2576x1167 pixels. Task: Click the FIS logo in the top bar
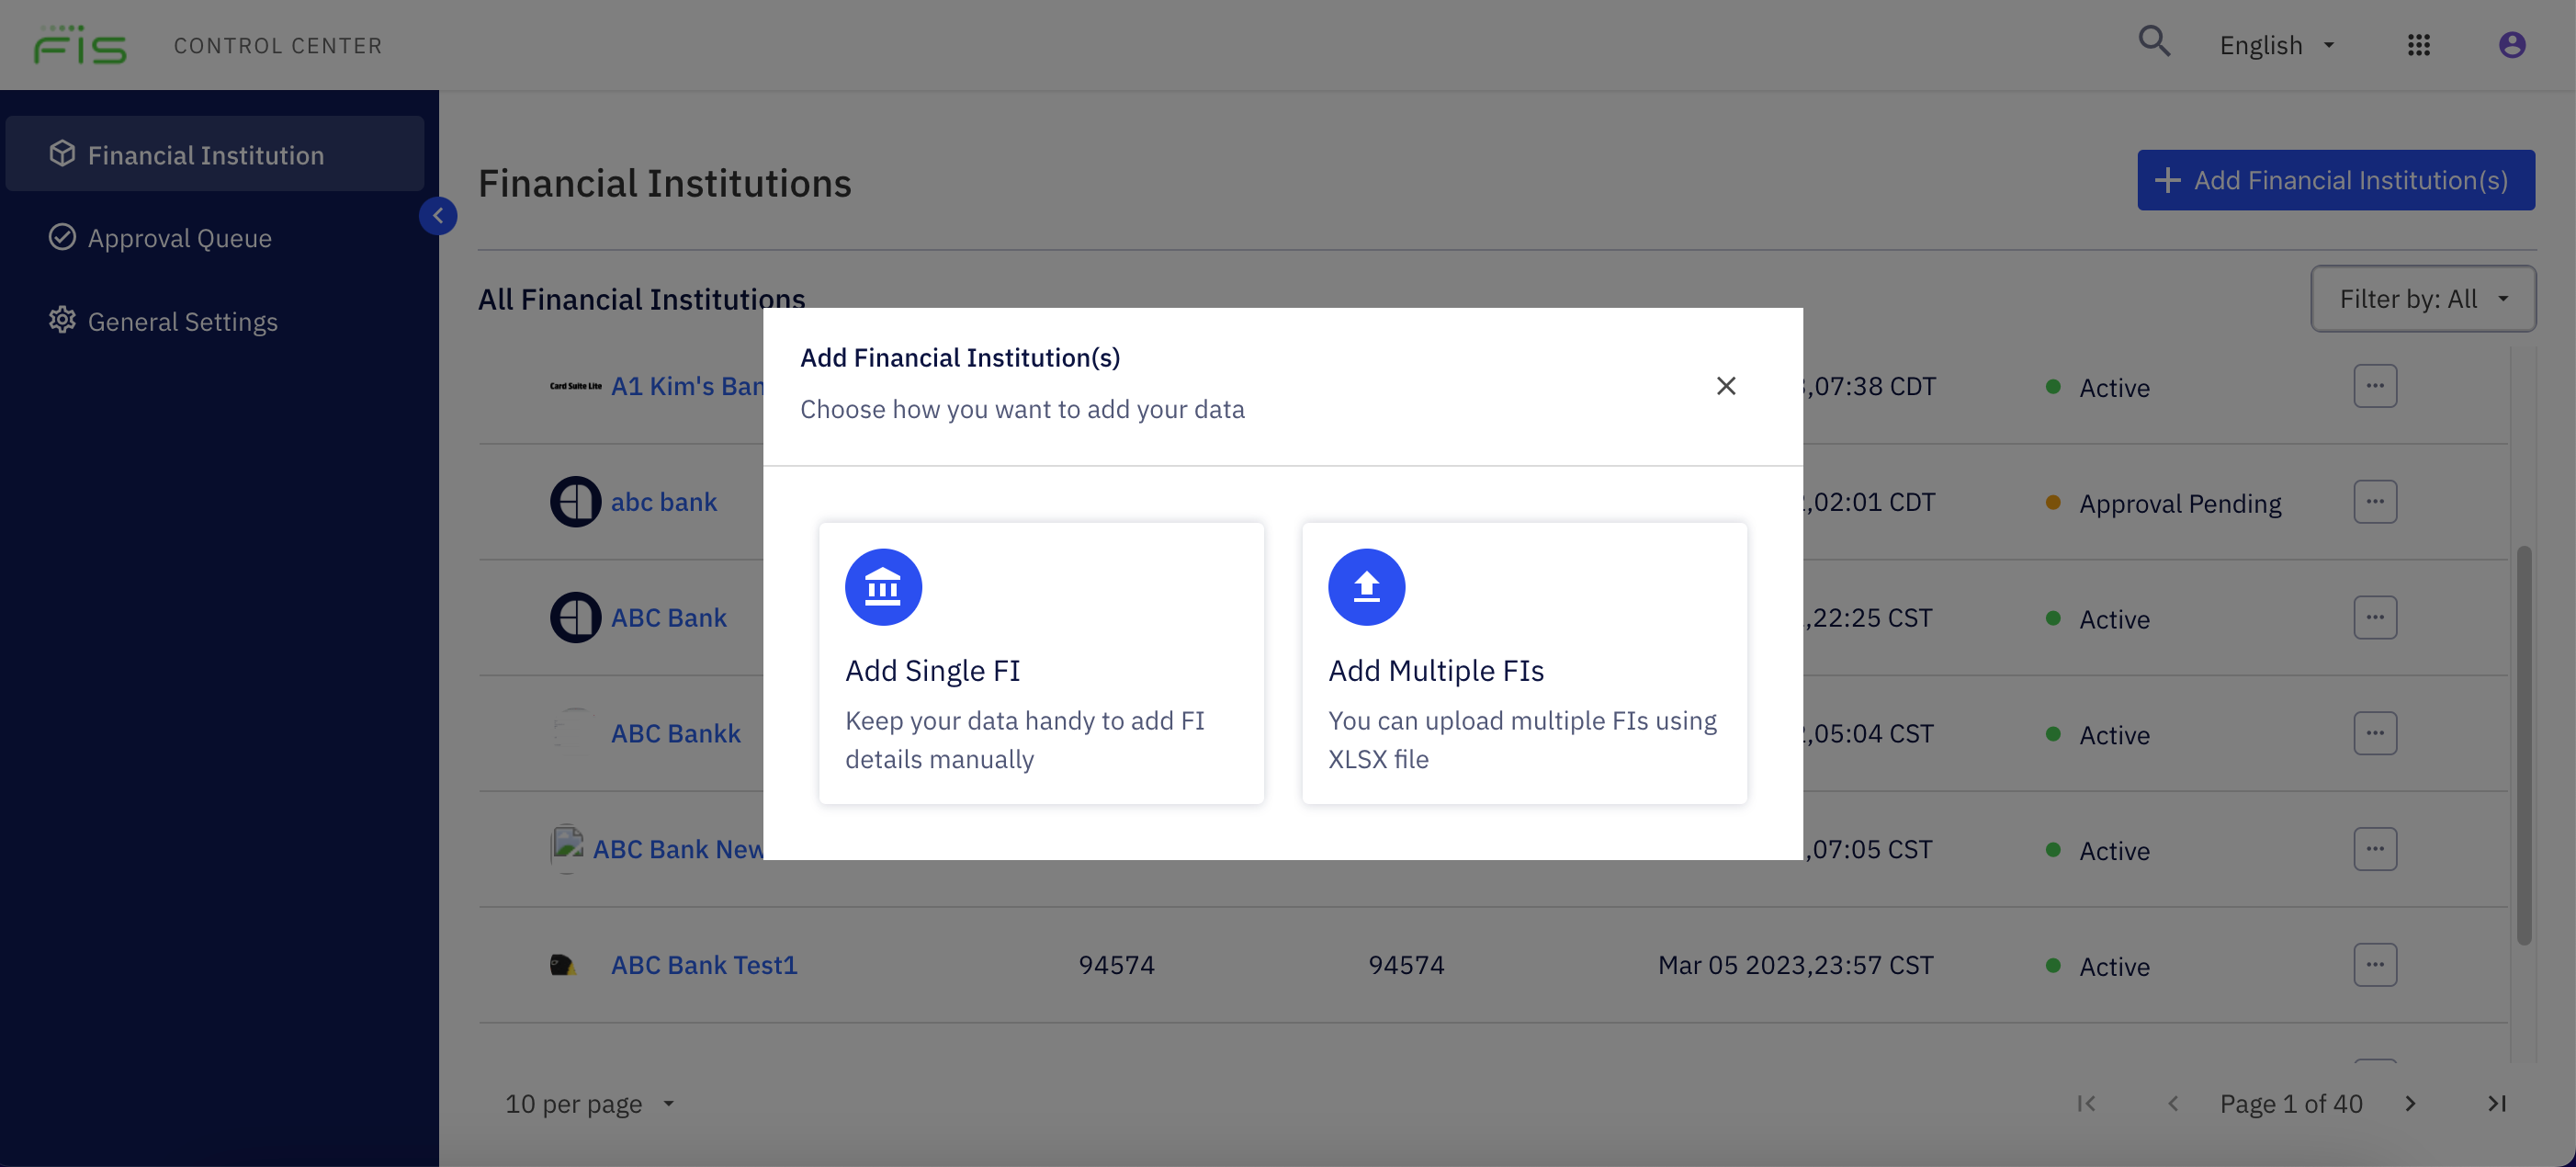80,44
